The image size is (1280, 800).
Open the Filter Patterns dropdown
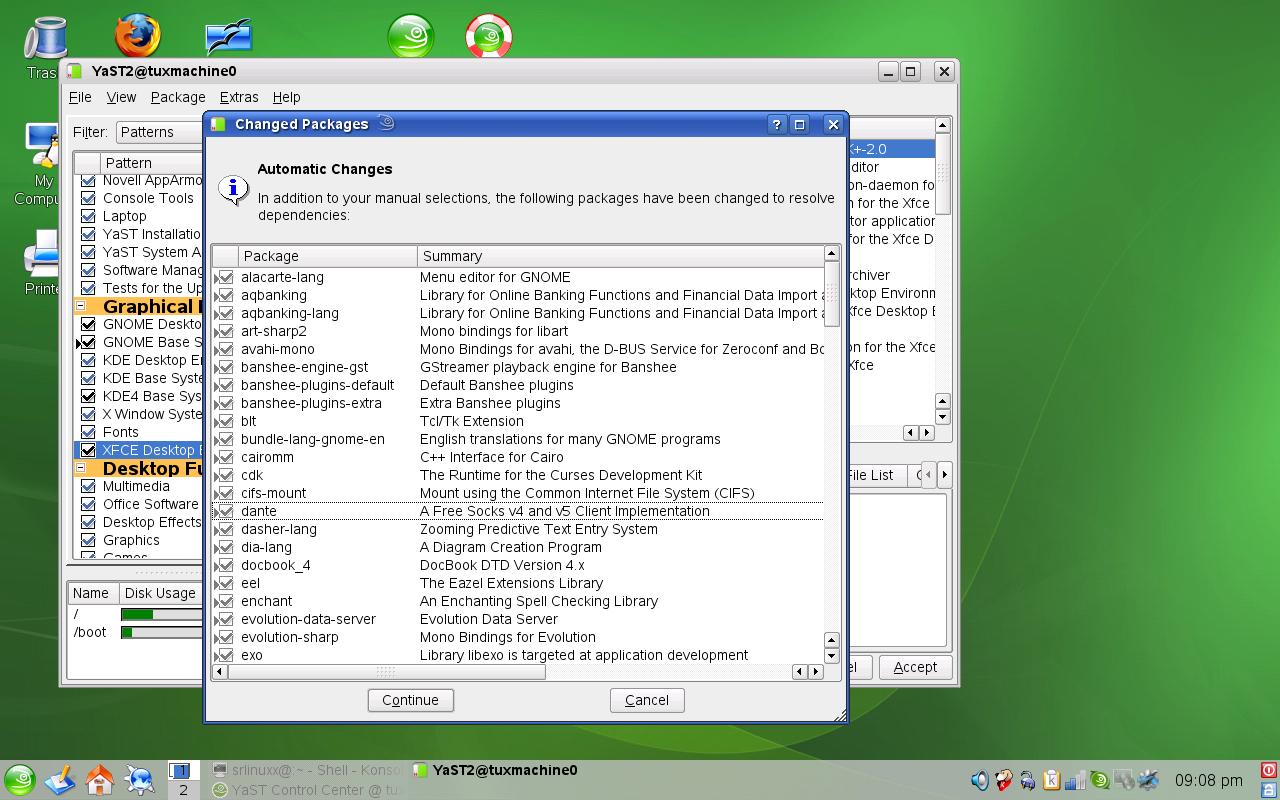[160, 132]
